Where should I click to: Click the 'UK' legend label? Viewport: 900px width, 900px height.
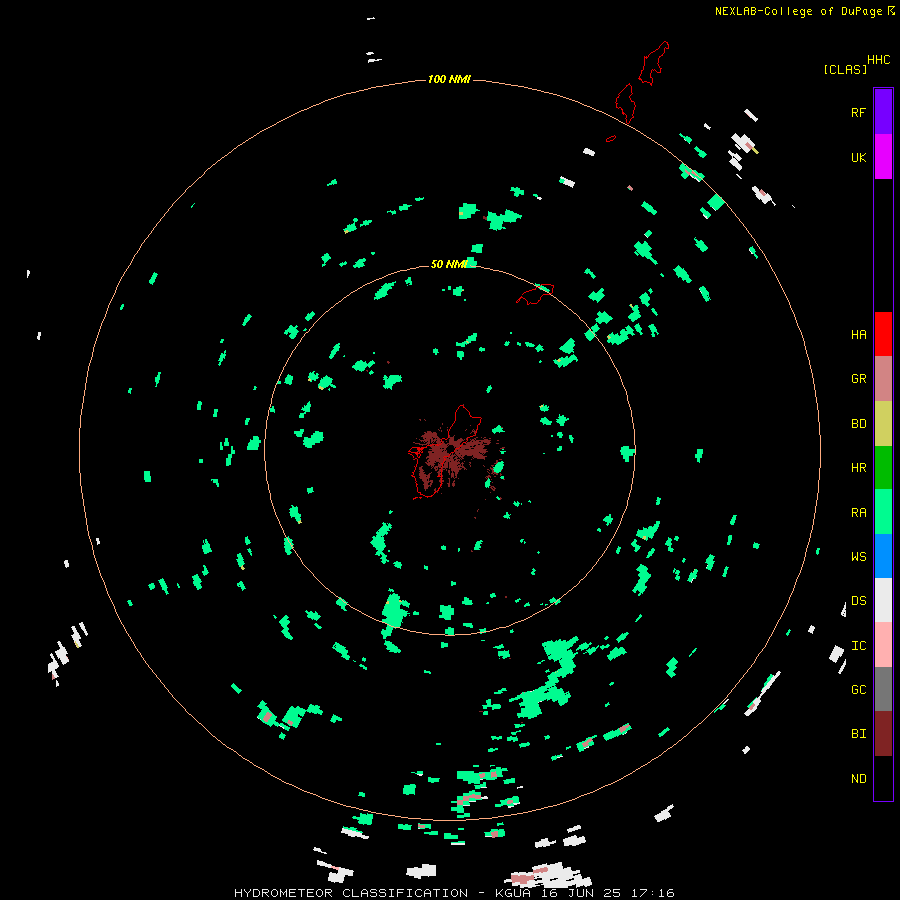tap(858, 157)
